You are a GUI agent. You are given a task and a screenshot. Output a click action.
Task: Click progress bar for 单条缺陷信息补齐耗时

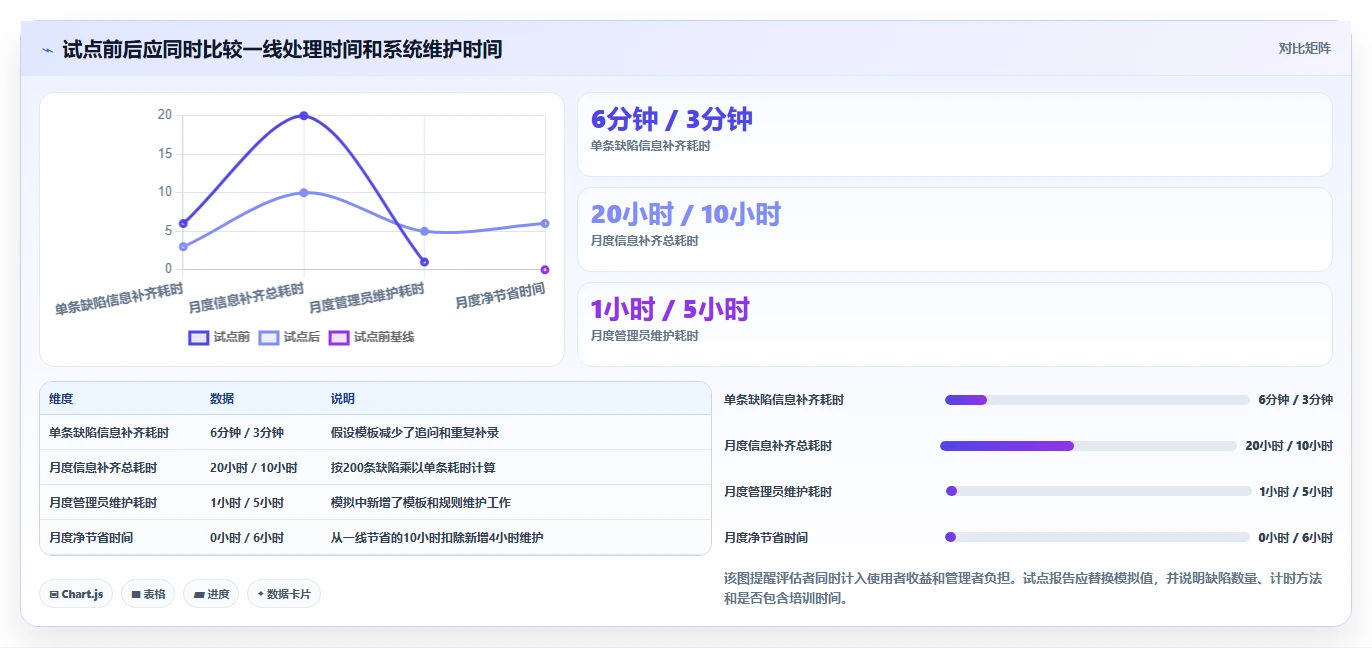1097,400
